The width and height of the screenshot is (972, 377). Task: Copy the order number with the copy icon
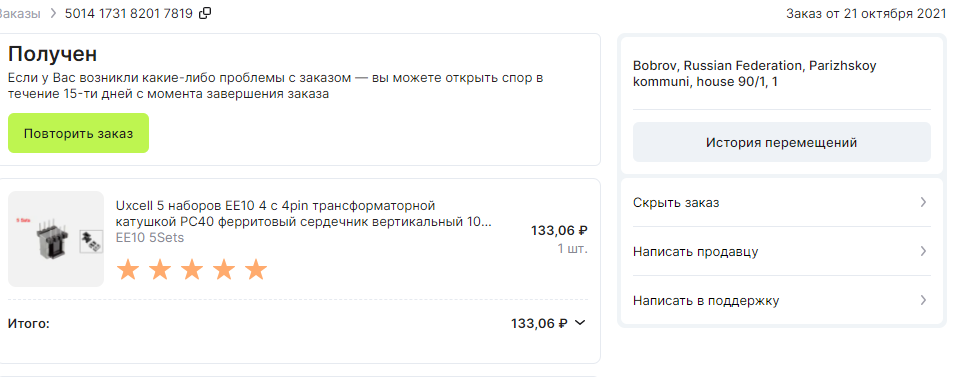tap(205, 13)
